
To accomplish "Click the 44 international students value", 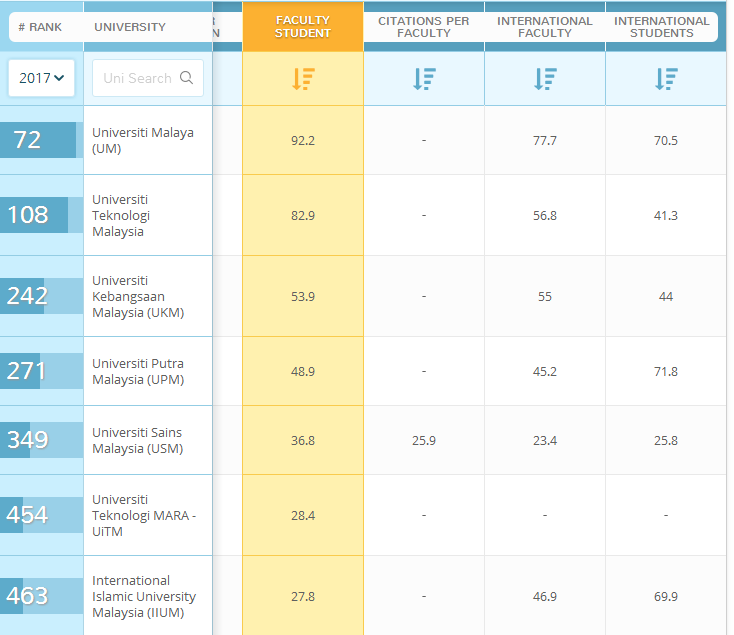I will tap(666, 296).
